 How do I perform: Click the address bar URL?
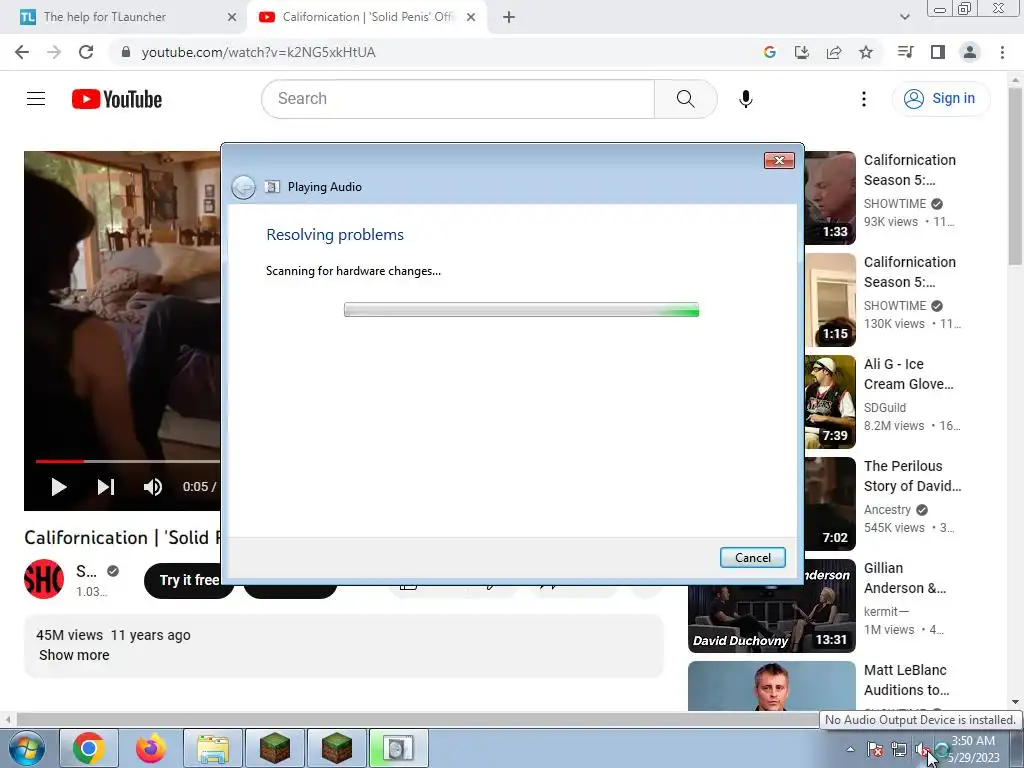[x=259, y=52]
